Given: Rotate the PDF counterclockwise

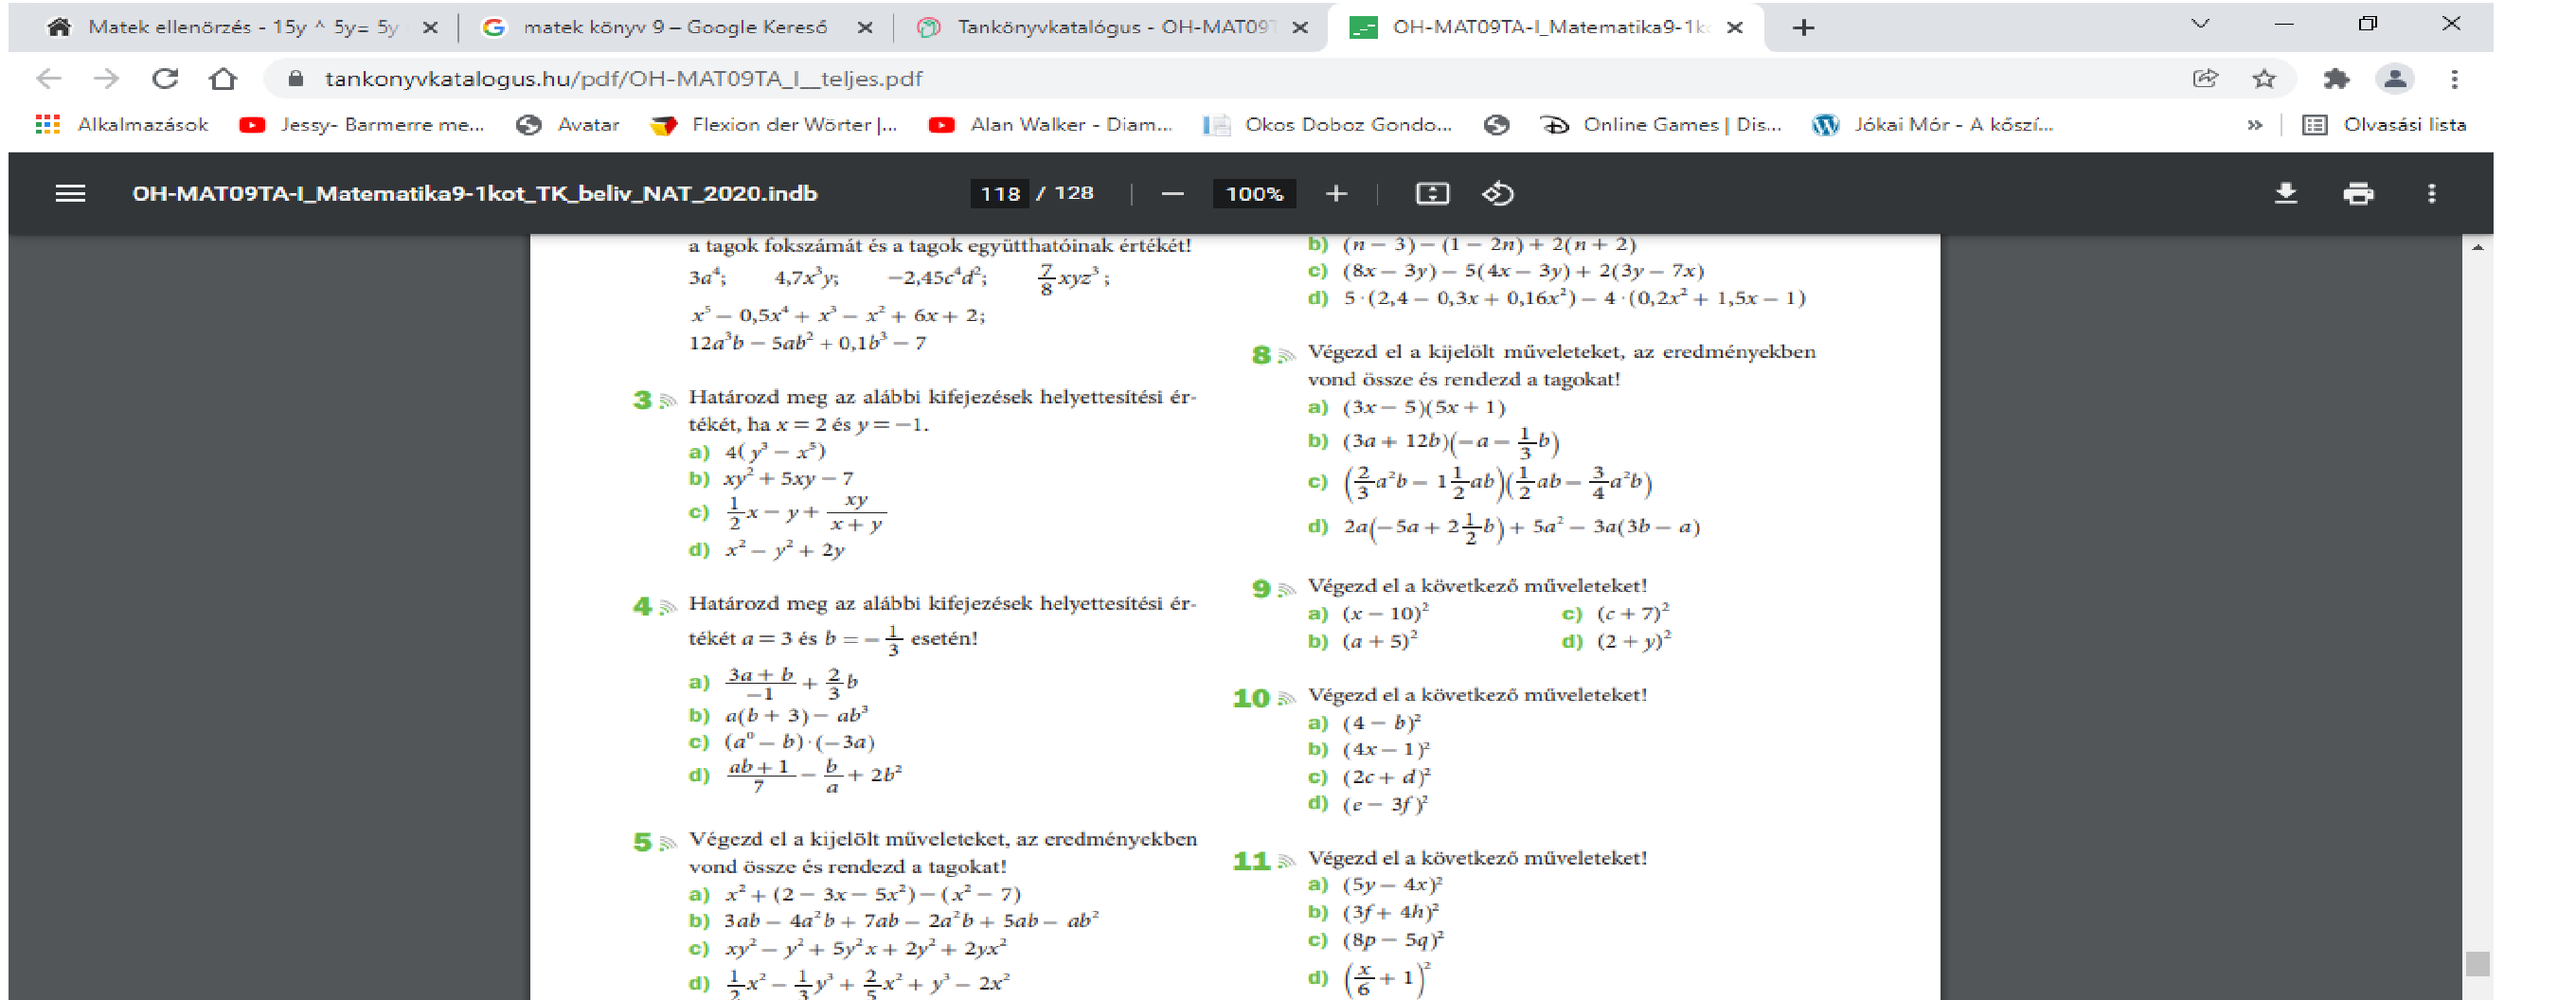Looking at the screenshot, I should point(1497,194).
